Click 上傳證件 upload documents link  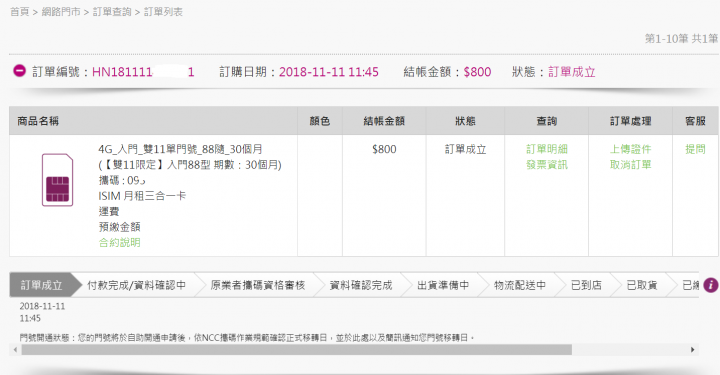(x=630, y=149)
